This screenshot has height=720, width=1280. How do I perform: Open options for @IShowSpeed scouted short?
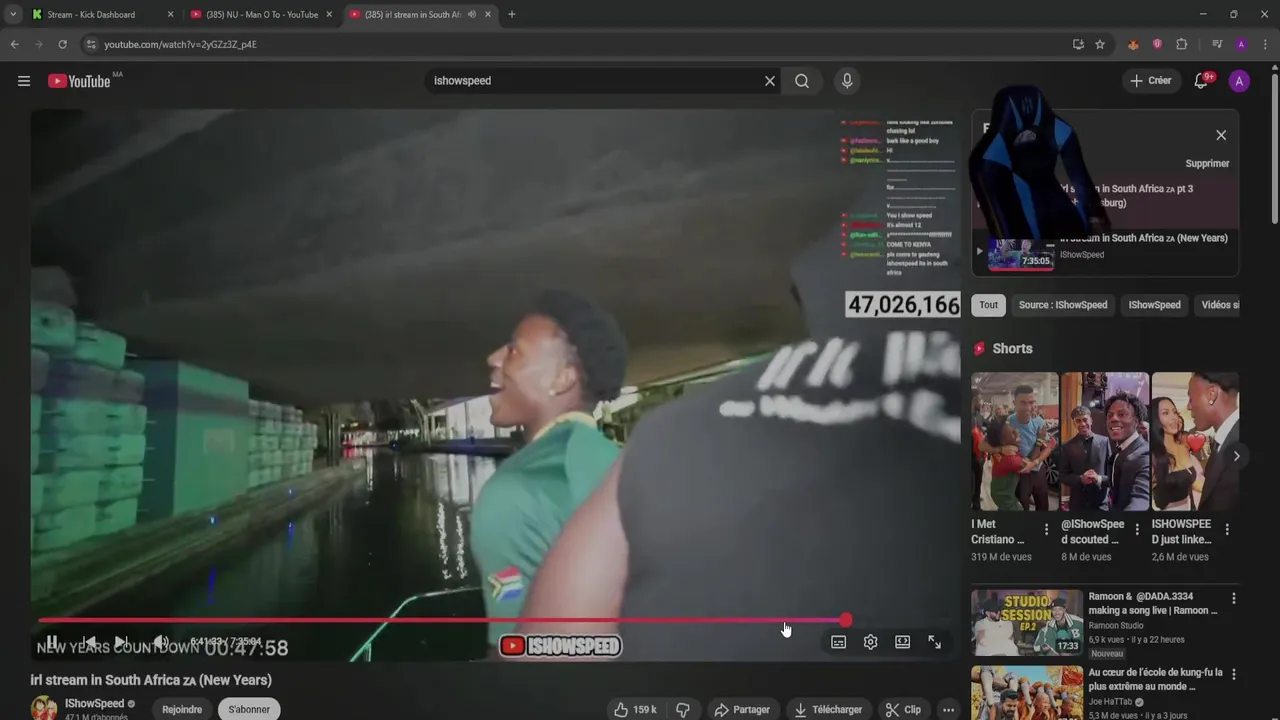[1137, 529]
